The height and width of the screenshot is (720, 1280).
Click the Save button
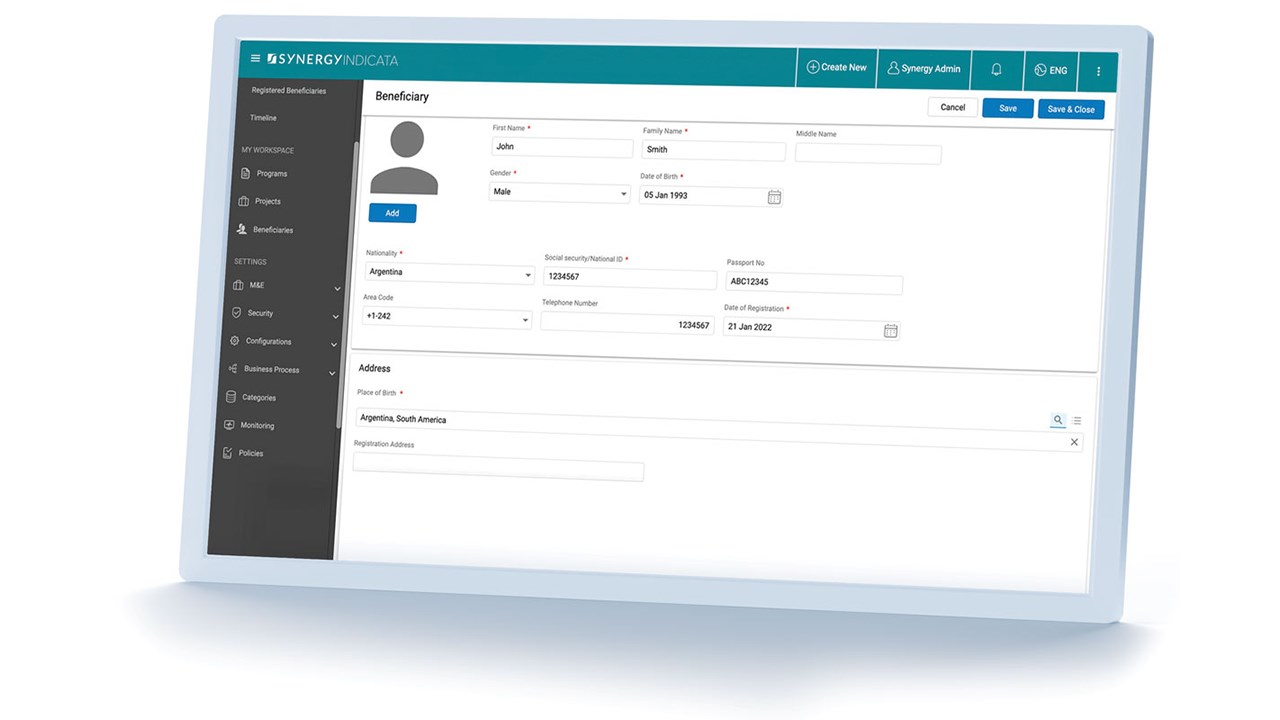pyautogui.click(x=1008, y=108)
